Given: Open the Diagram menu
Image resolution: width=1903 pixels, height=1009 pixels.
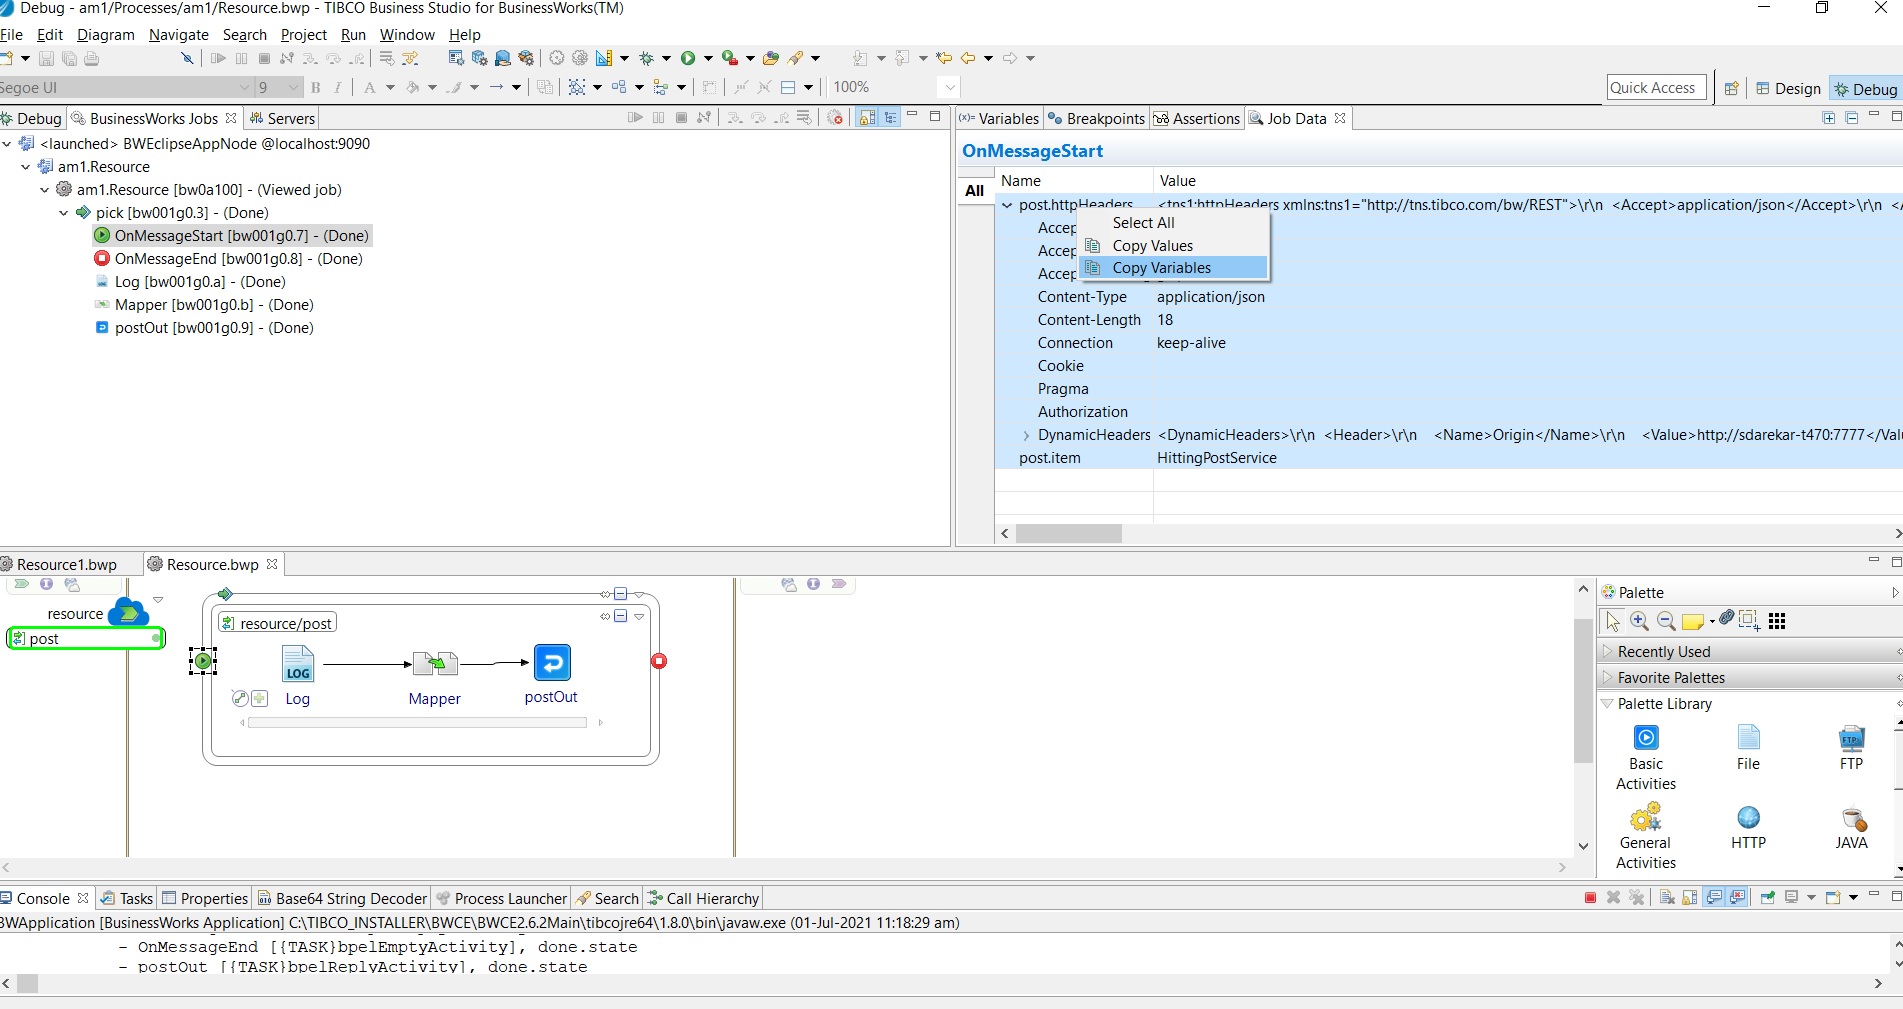Looking at the screenshot, I should coord(105,35).
